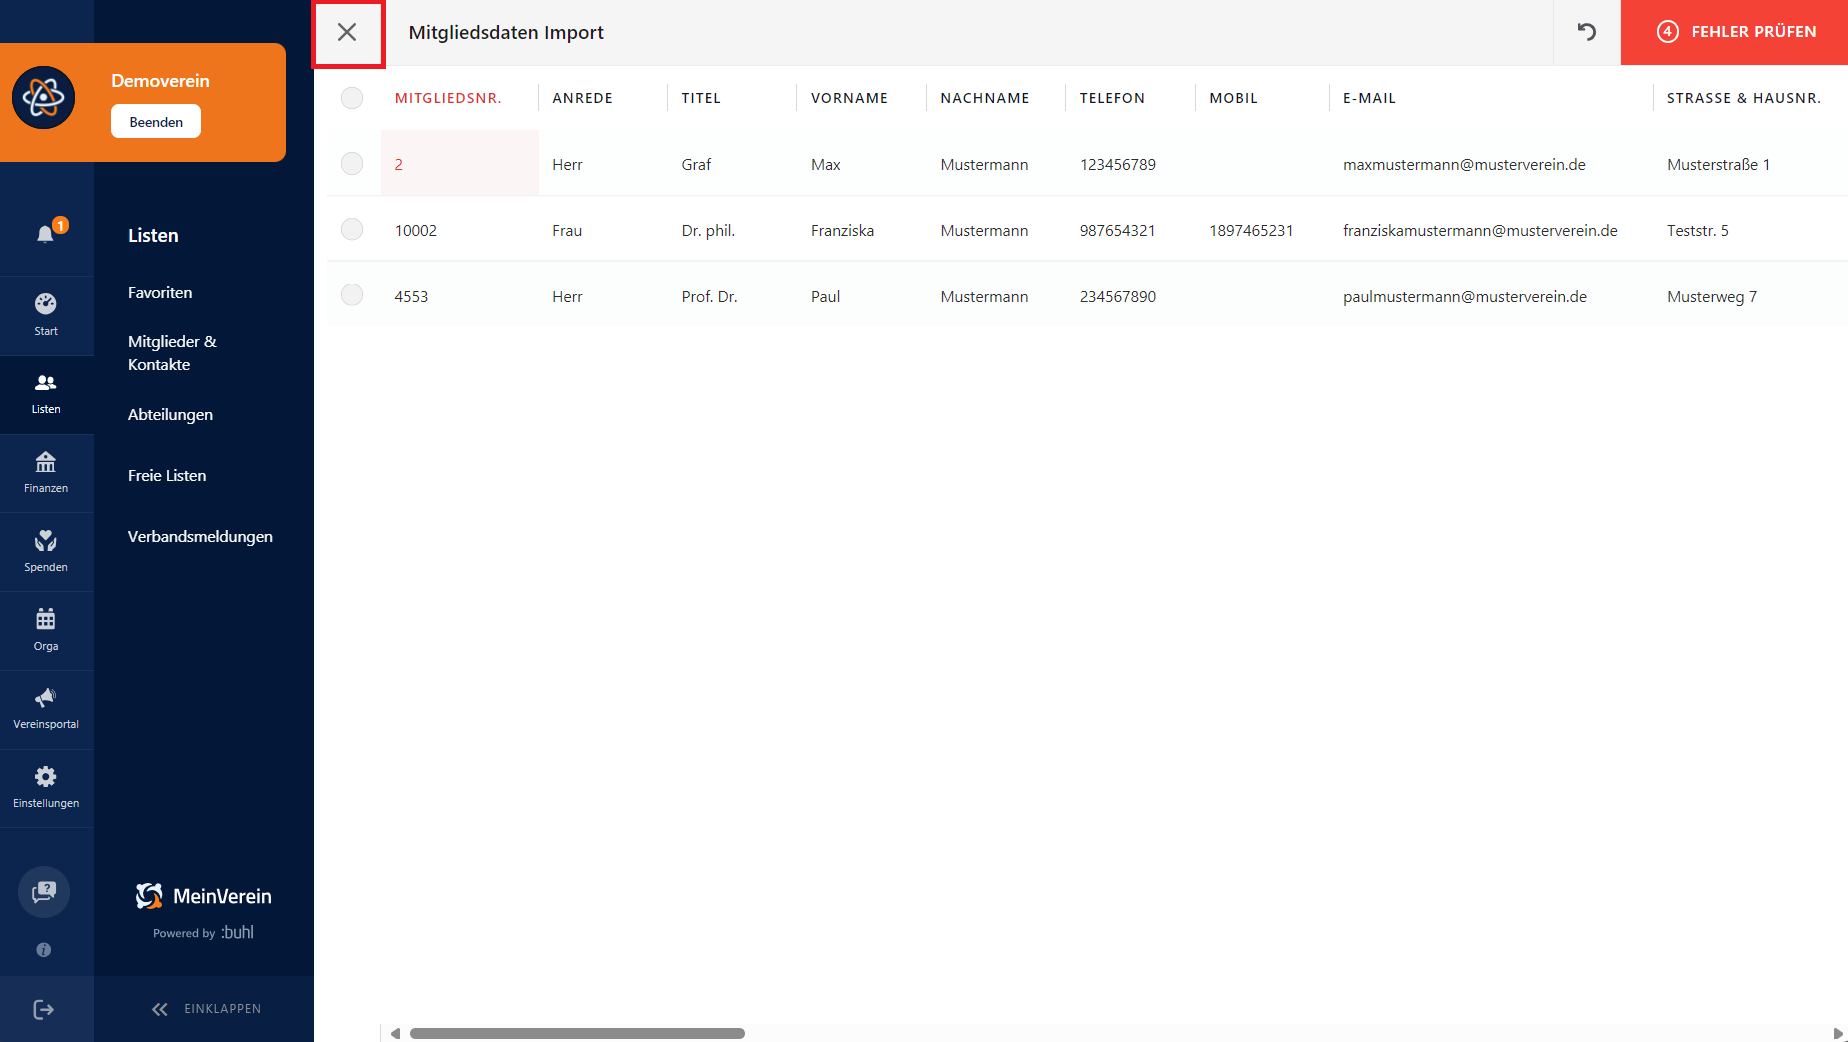Click the logout icon
The width and height of the screenshot is (1848, 1042).
(44, 1009)
